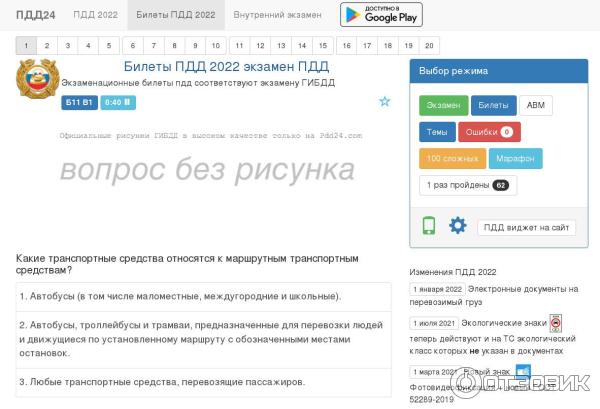This screenshot has height=409, width=600.
Task: Select question number 1
Action: click(x=26, y=46)
